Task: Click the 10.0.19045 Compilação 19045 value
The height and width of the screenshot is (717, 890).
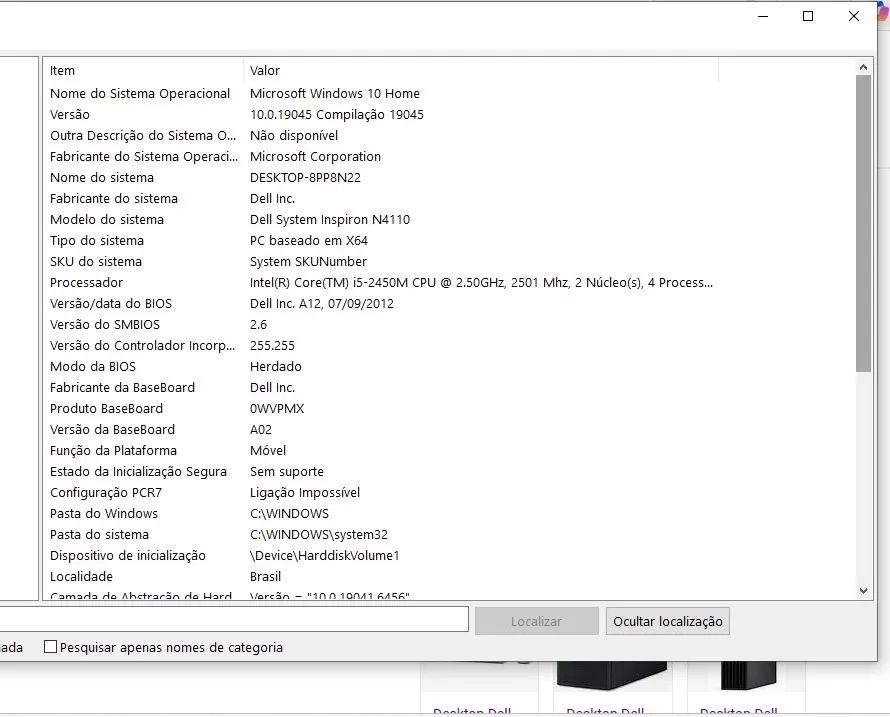Action: (337, 114)
